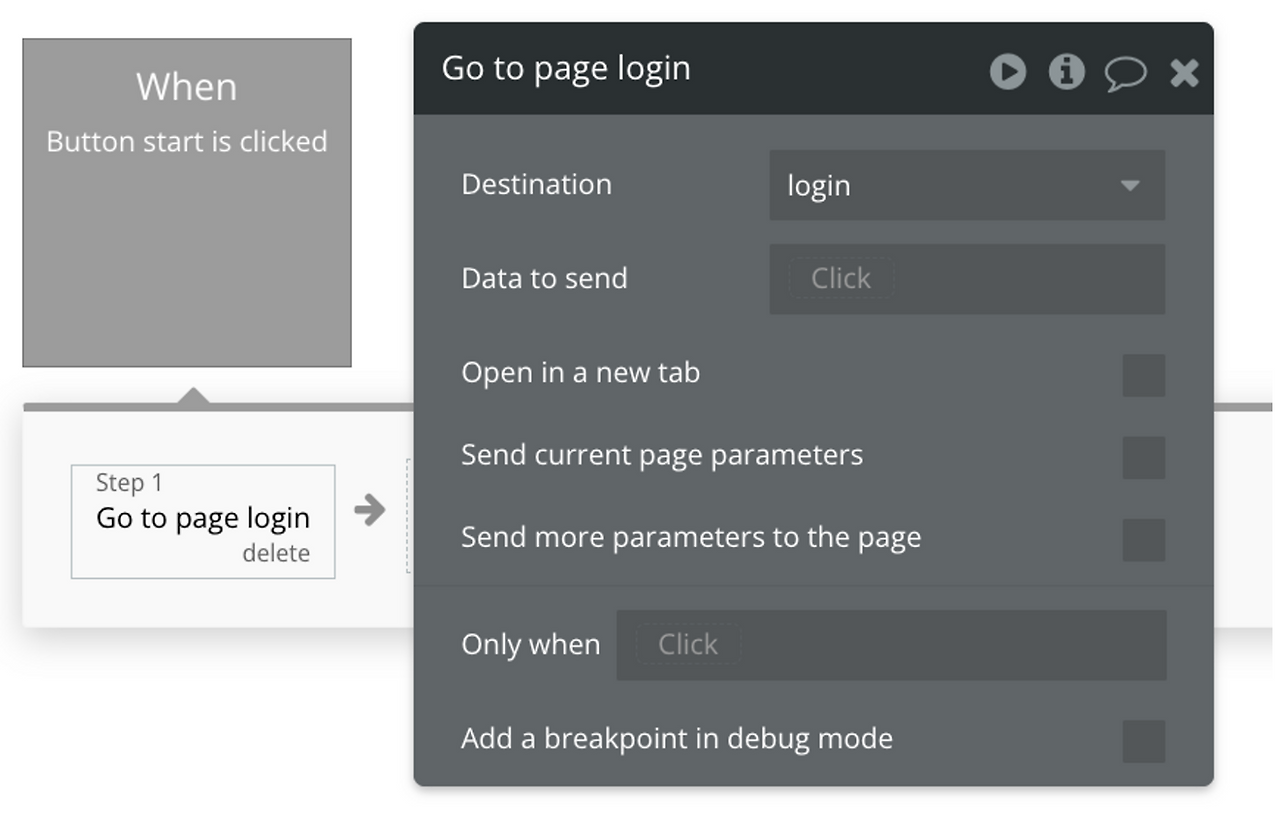Click the Destination label
Image resolution: width=1280 pixels, height=813 pixels.
click(x=536, y=184)
